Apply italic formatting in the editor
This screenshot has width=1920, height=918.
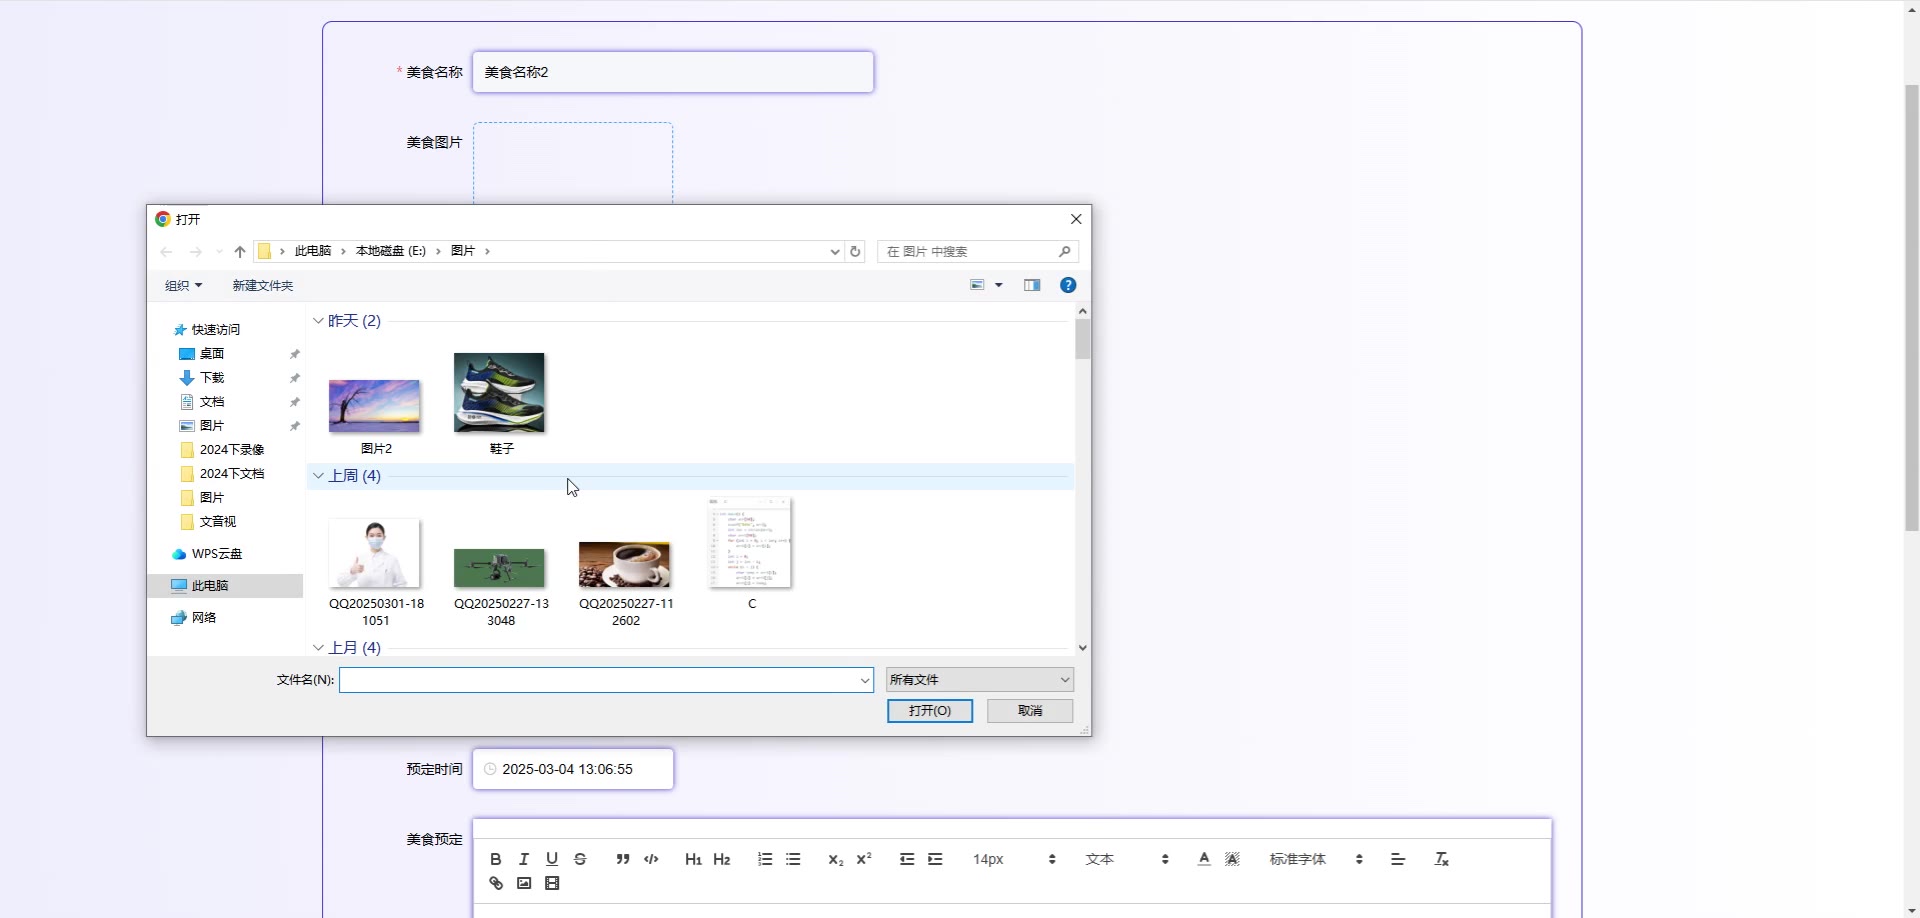[523, 859]
